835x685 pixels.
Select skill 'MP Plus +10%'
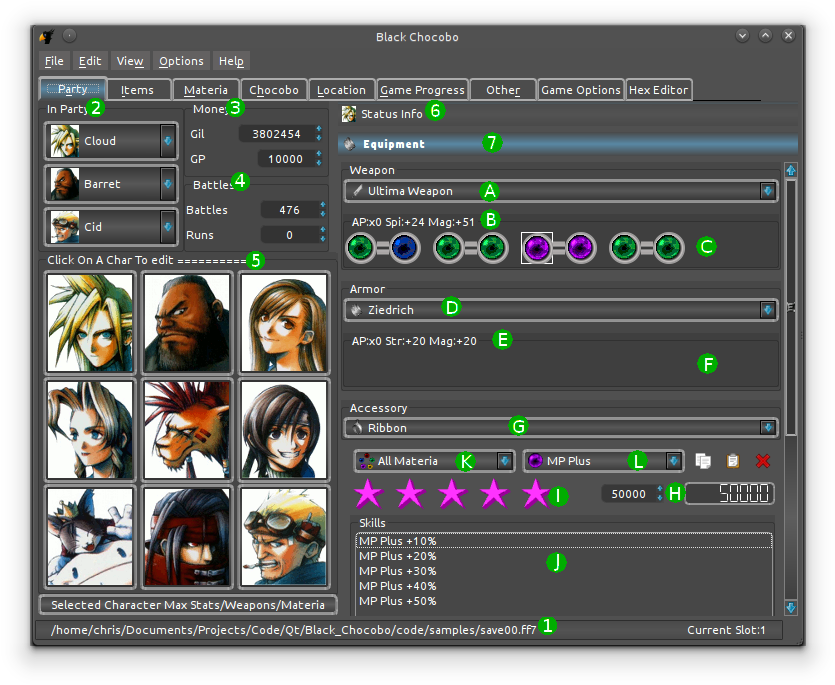563,541
